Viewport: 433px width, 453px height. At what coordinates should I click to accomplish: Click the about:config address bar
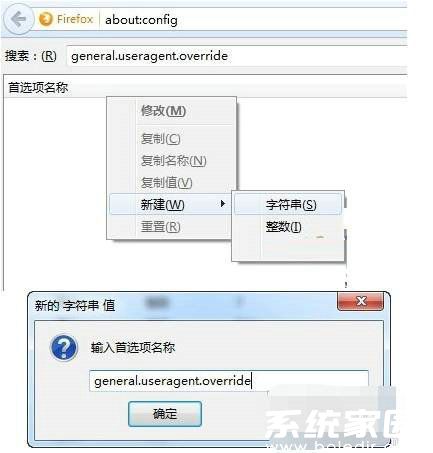(x=253, y=20)
